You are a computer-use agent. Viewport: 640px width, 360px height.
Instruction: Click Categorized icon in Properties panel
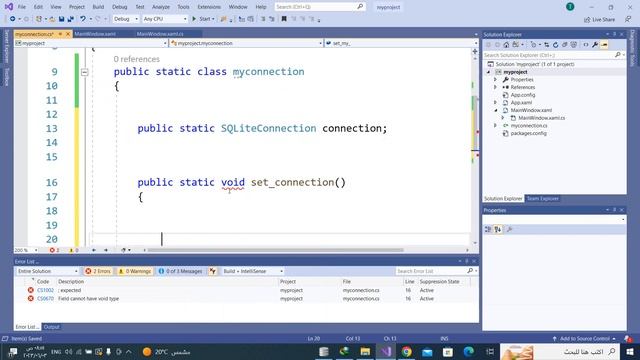[x=488, y=230]
